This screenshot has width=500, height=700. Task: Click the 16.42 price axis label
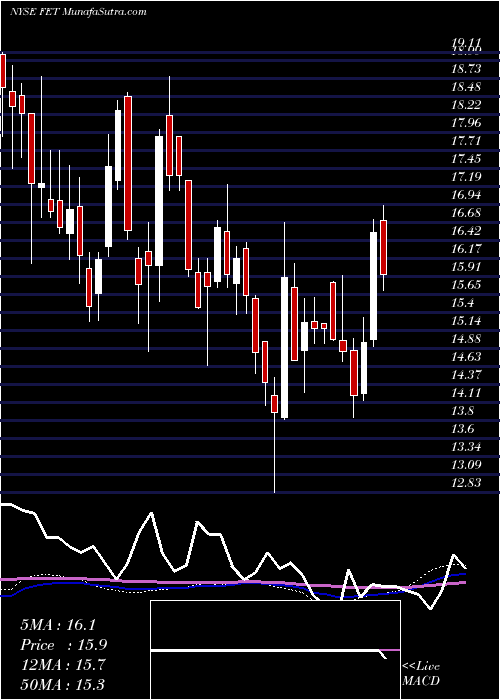(466, 230)
